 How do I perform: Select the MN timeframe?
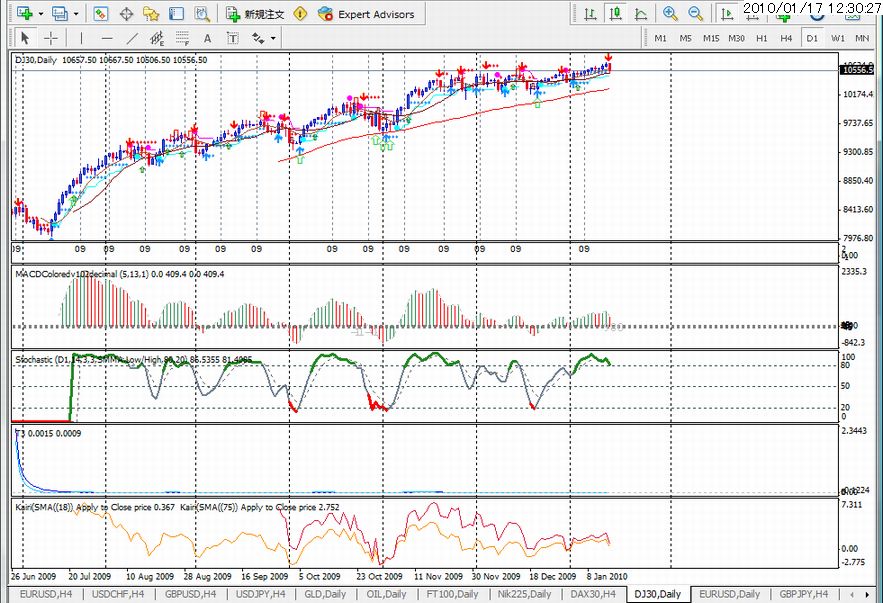point(862,38)
